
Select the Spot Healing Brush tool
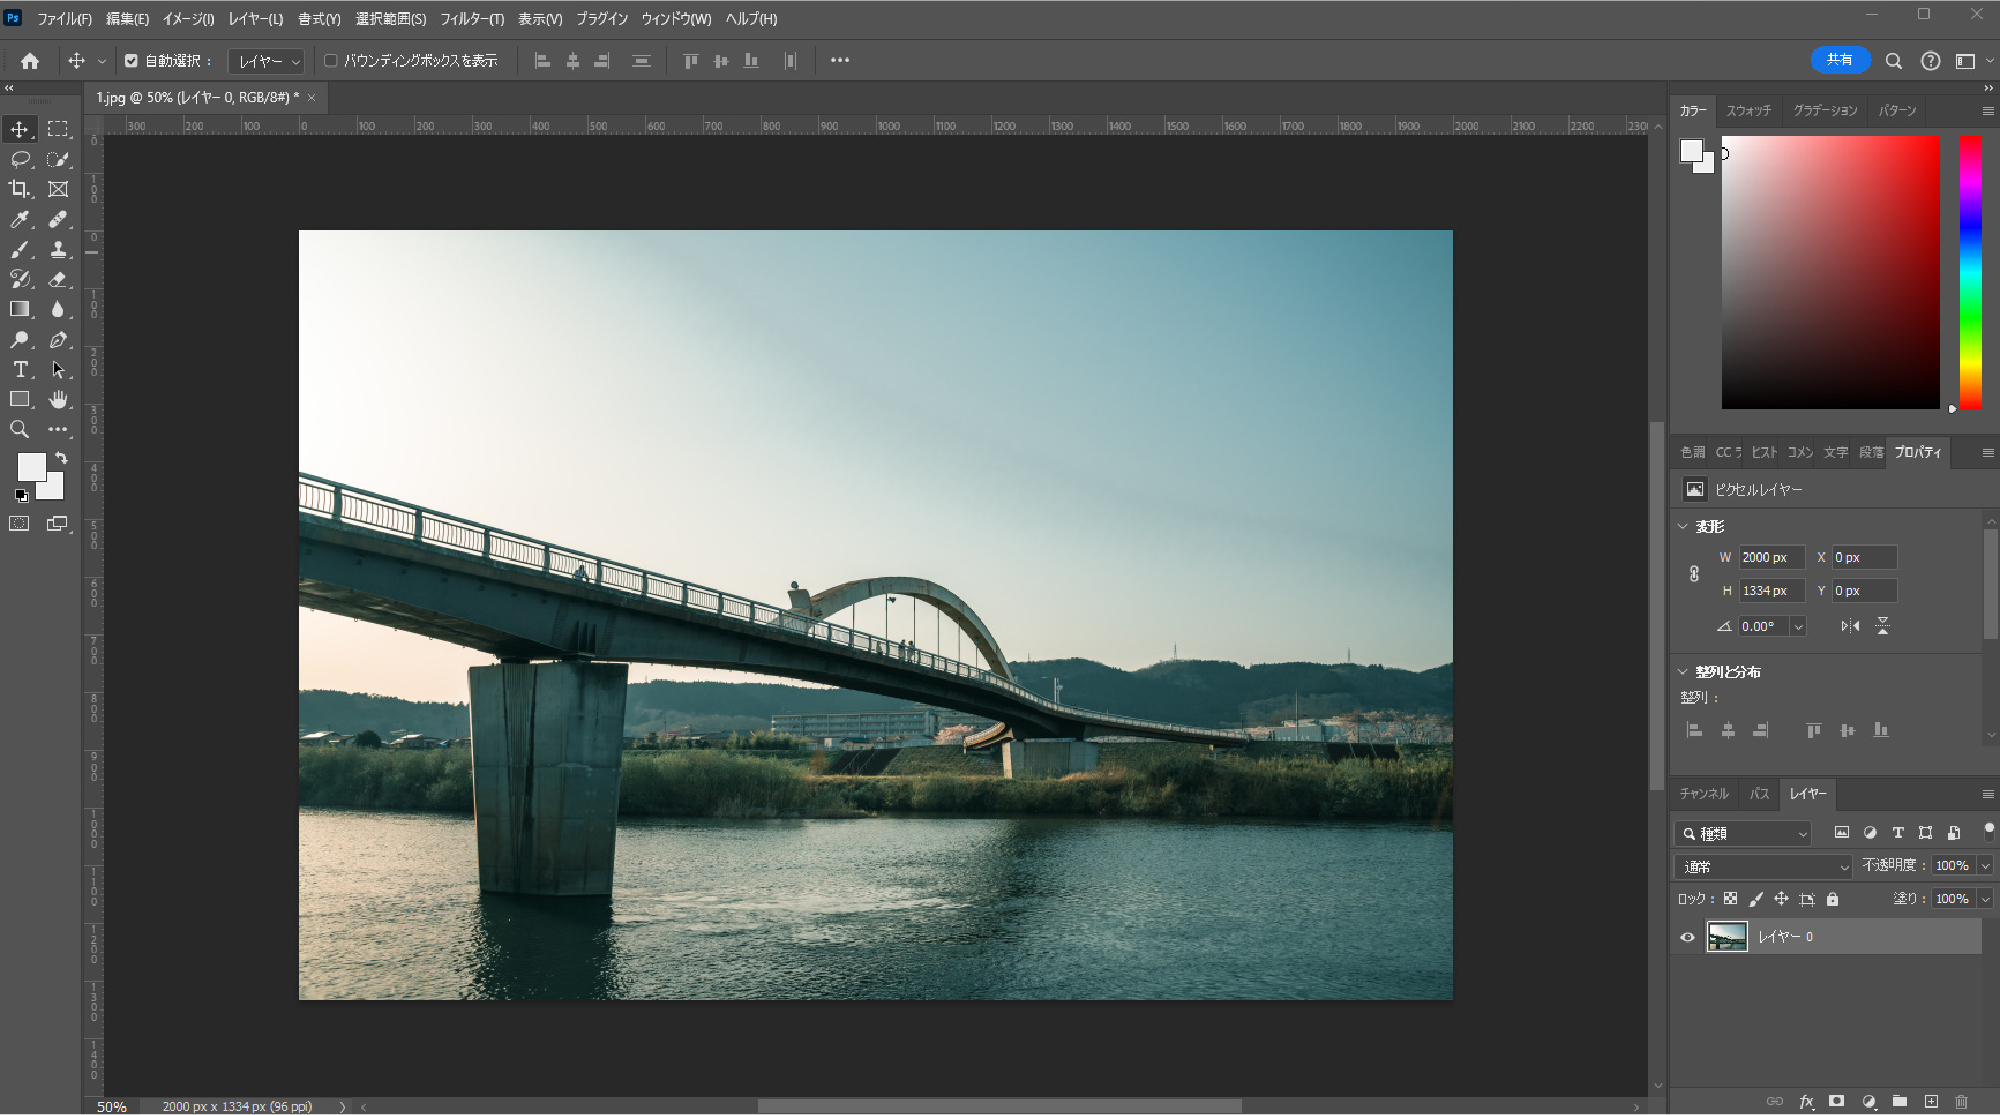coord(58,219)
